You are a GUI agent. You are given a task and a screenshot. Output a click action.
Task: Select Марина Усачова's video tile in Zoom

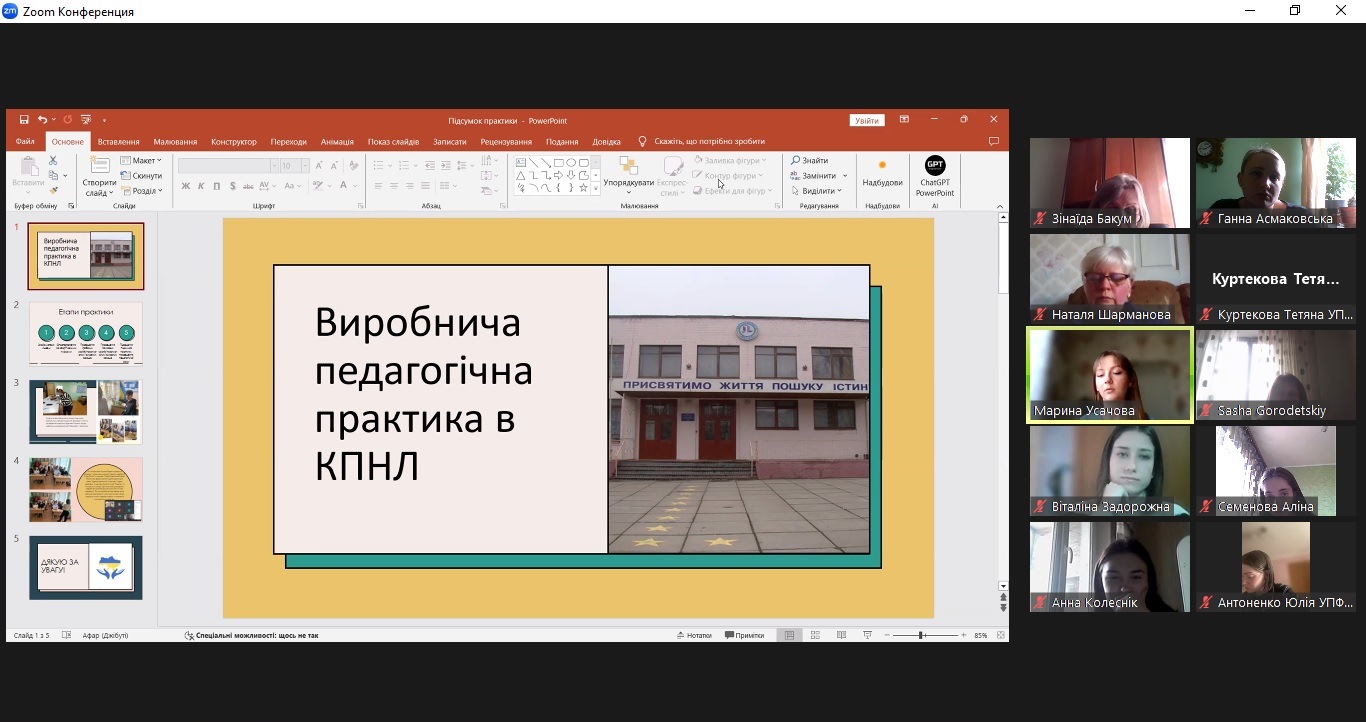point(1110,375)
